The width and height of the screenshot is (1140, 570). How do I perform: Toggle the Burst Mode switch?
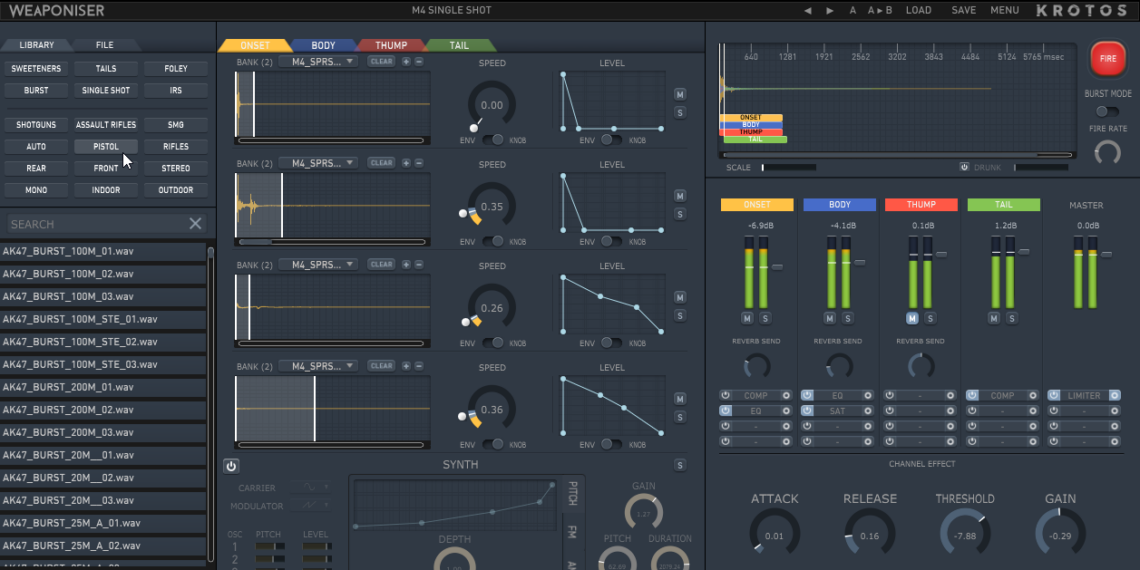pos(1107,111)
